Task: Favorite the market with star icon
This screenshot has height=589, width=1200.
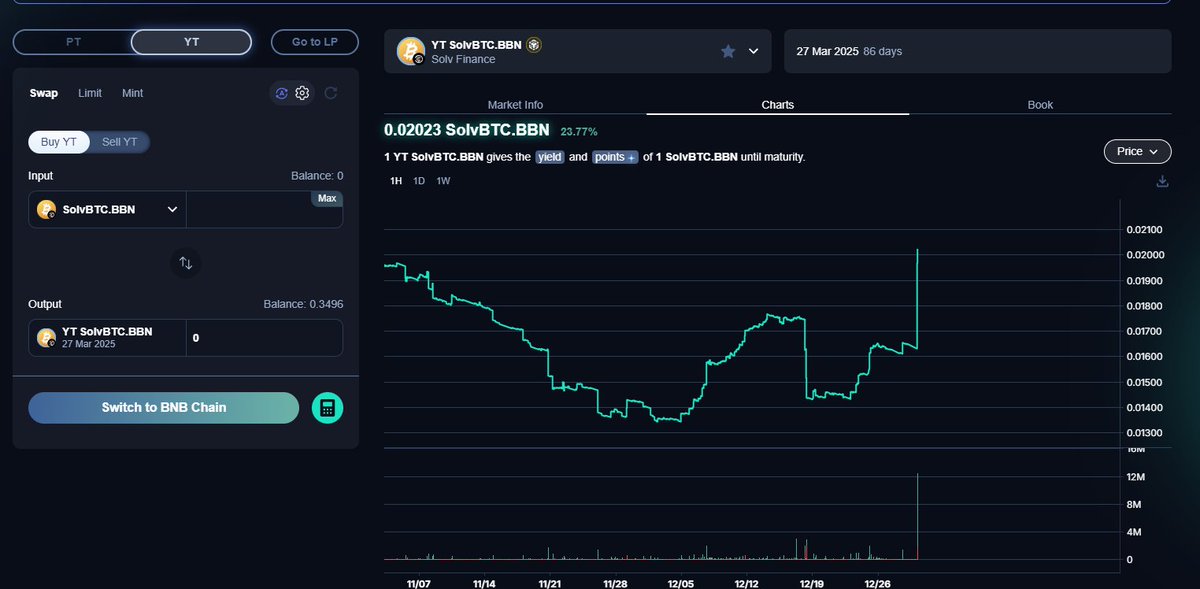Action: click(x=729, y=51)
